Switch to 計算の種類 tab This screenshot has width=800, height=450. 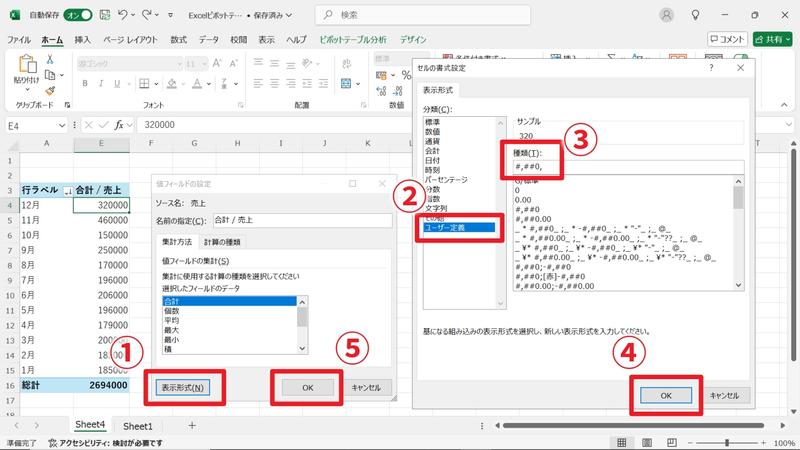pos(222,242)
